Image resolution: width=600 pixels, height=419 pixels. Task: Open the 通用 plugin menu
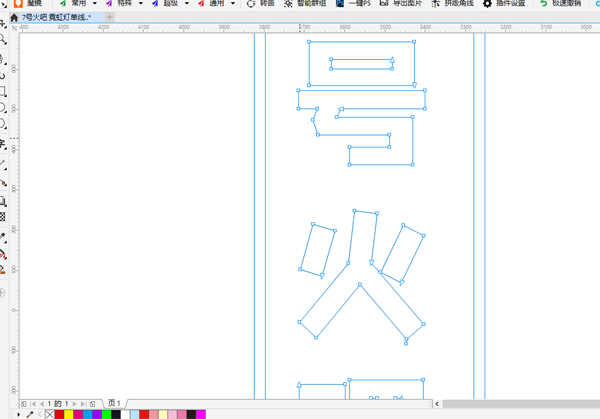tap(211, 3)
